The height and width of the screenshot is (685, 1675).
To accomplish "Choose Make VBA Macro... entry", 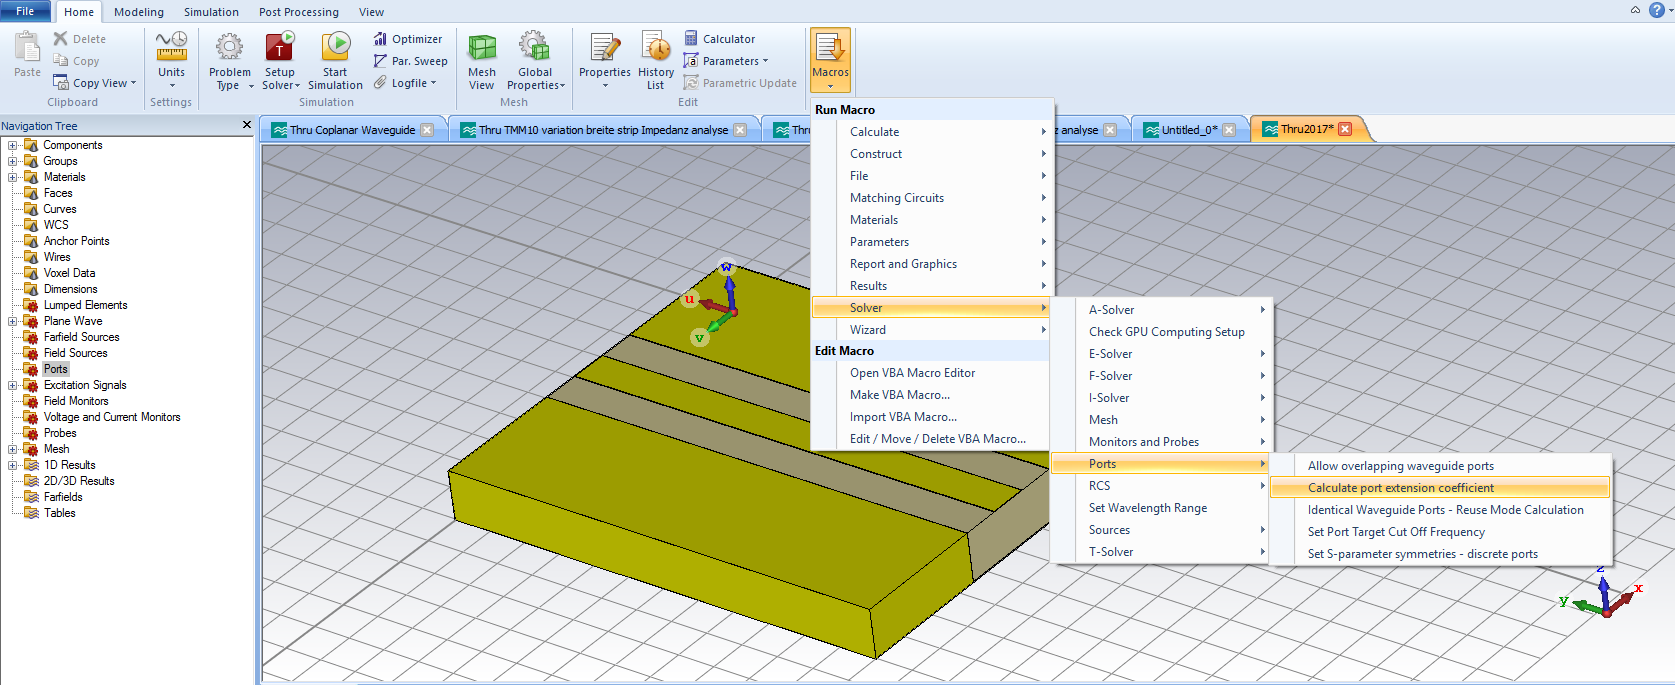I will click(931, 395).
